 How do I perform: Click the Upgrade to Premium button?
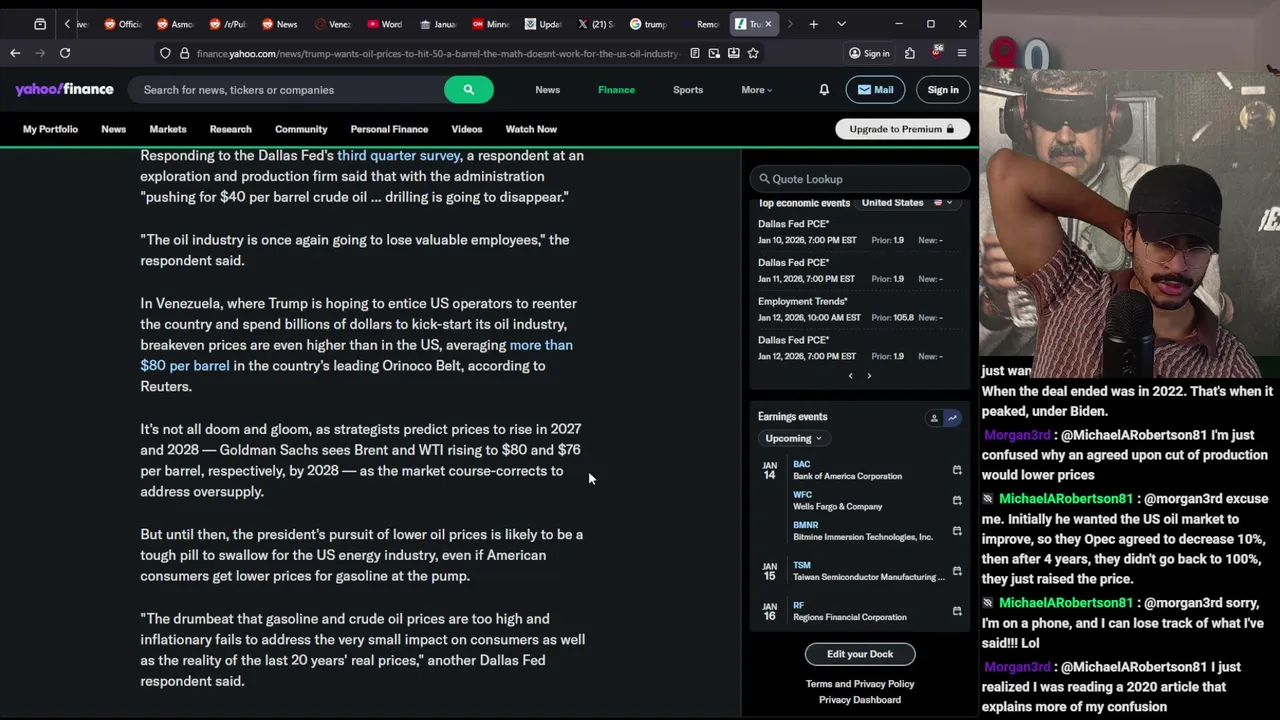[x=902, y=129]
